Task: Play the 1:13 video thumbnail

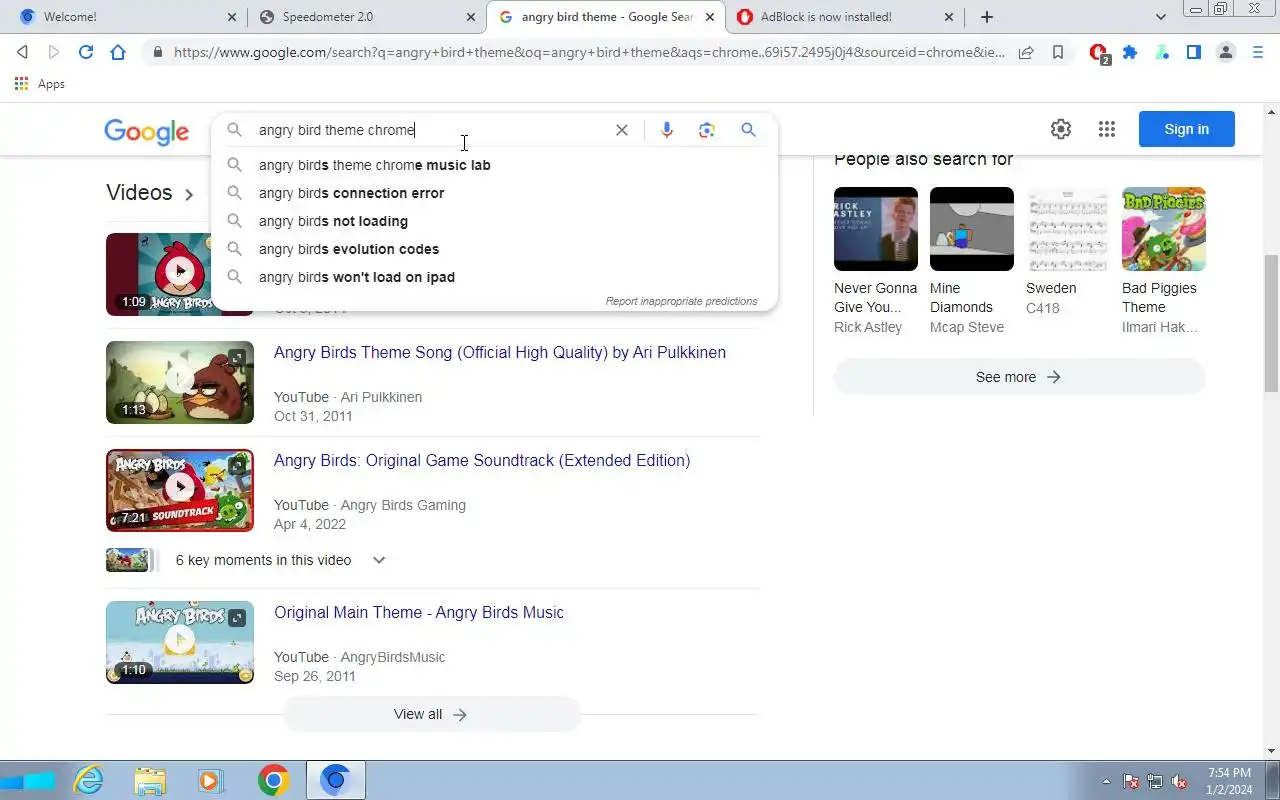Action: point(180,382)
